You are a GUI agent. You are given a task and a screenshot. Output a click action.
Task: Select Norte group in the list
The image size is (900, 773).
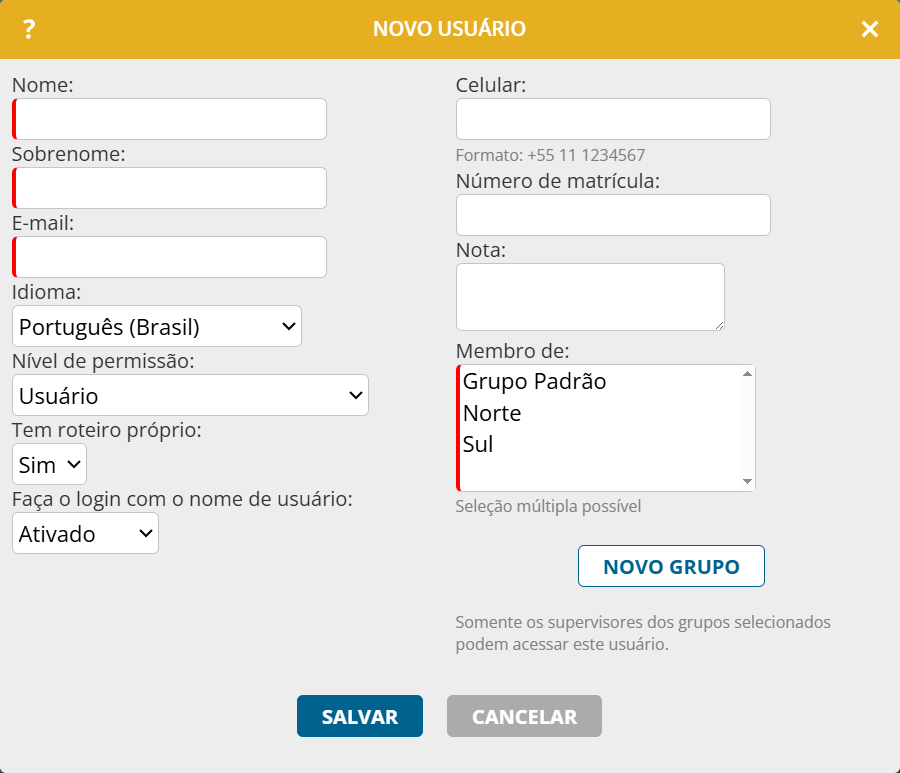click(492, 413)
